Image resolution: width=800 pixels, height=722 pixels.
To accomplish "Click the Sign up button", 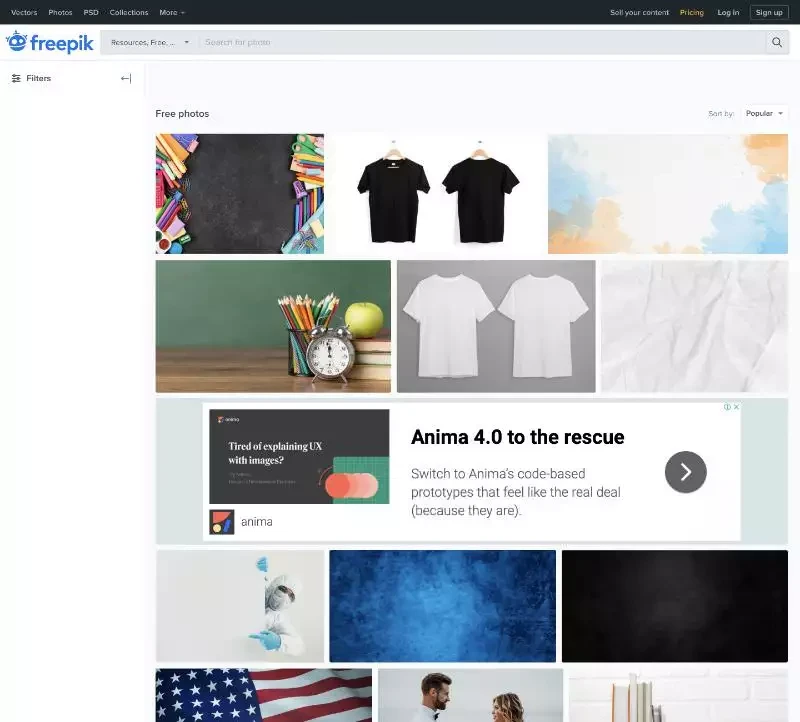I will (x=769, y=12).
